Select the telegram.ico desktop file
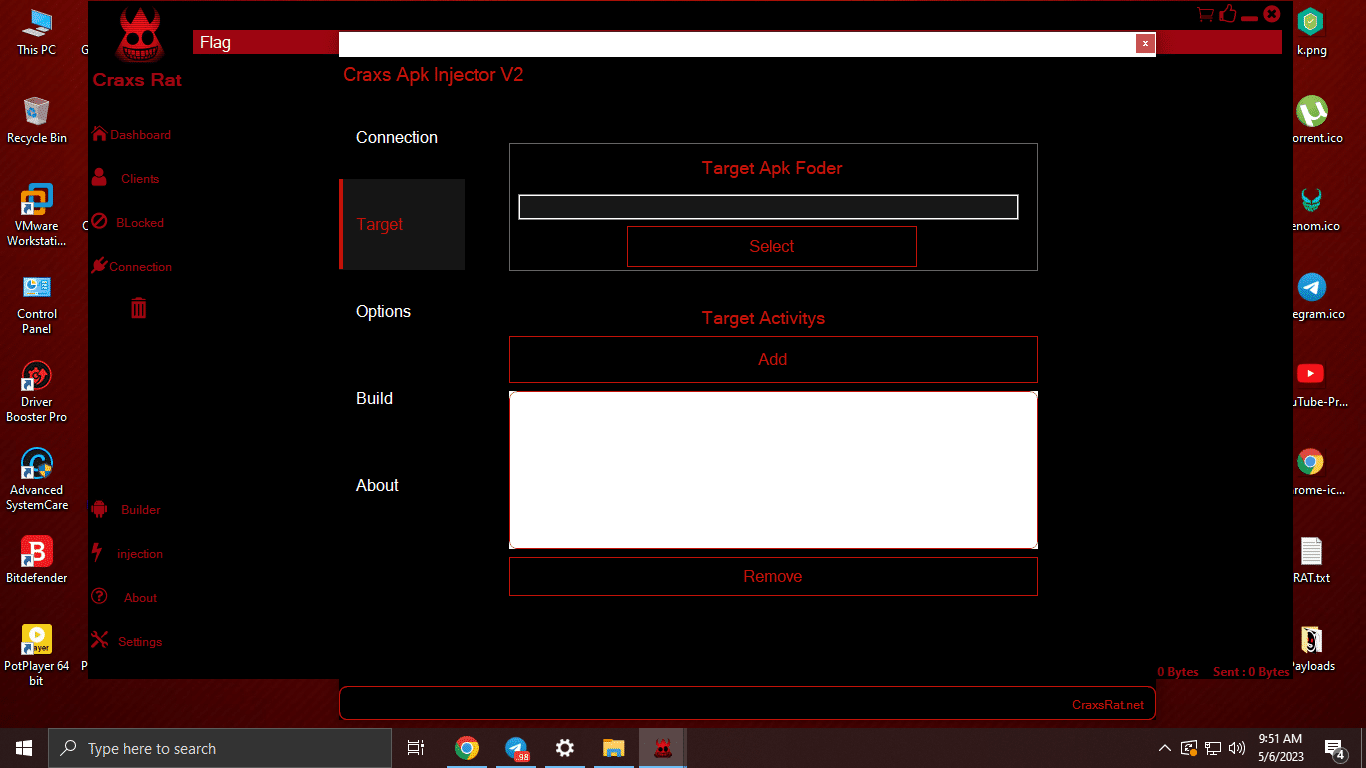Image resolution: width=1366 pixels, height=768 pixels. point(1311,296)
